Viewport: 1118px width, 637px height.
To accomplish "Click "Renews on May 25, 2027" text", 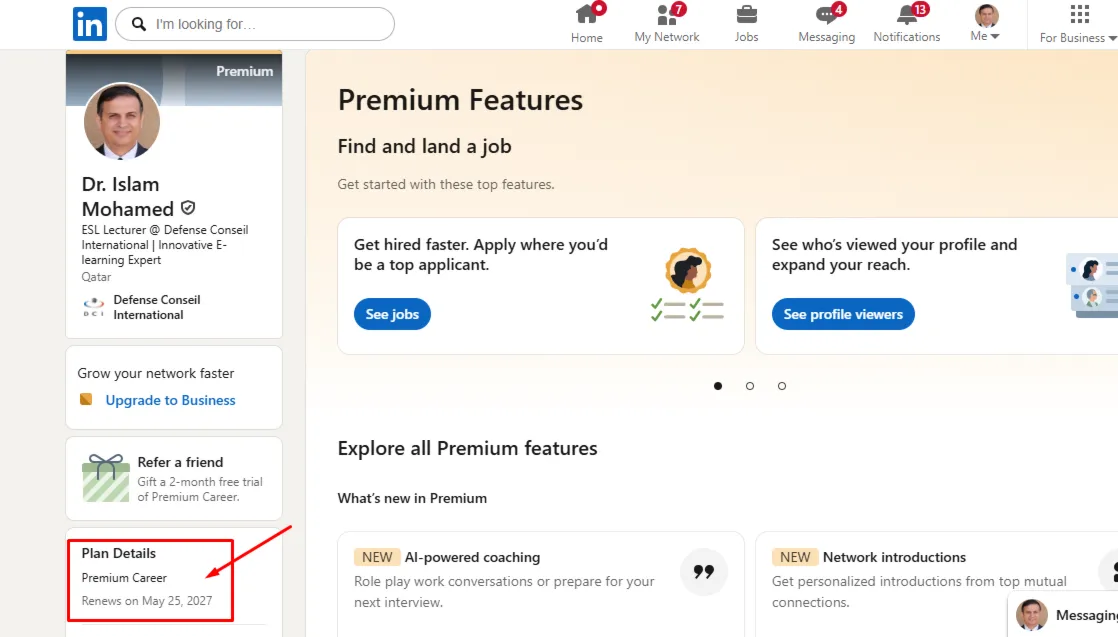I will pyautogui.click(x=147, y=601).
